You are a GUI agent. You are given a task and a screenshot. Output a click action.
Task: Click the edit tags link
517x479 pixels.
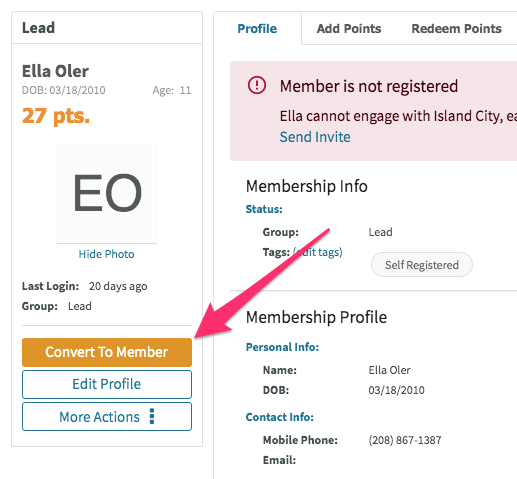(x=318, y=252)
